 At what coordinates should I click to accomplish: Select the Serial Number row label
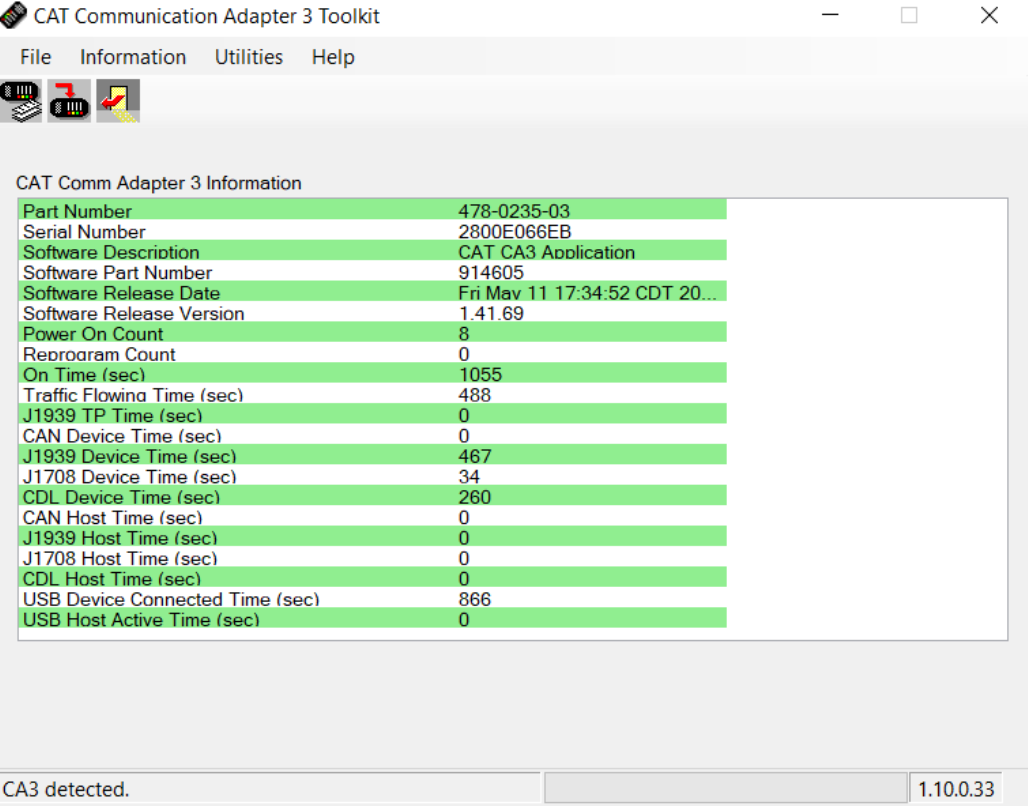[x=84, y=232]
